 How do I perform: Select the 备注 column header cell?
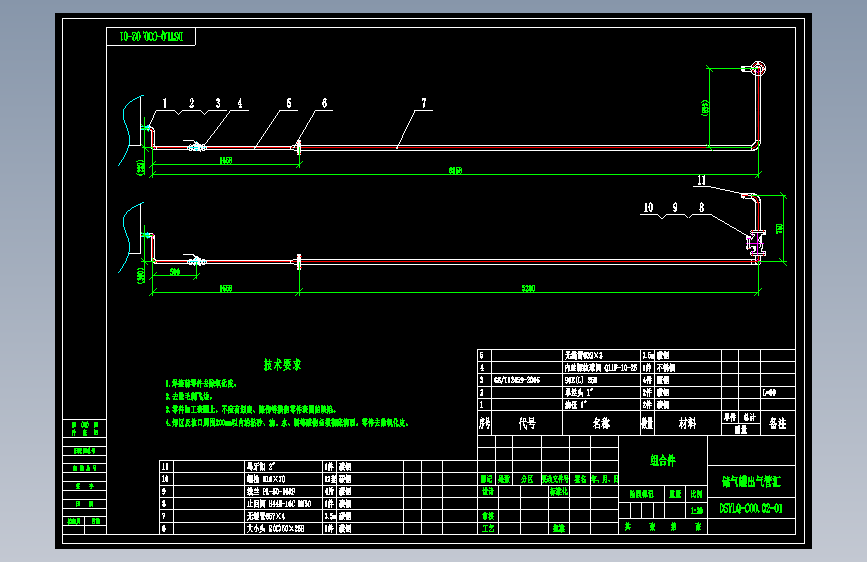point(777,423)
